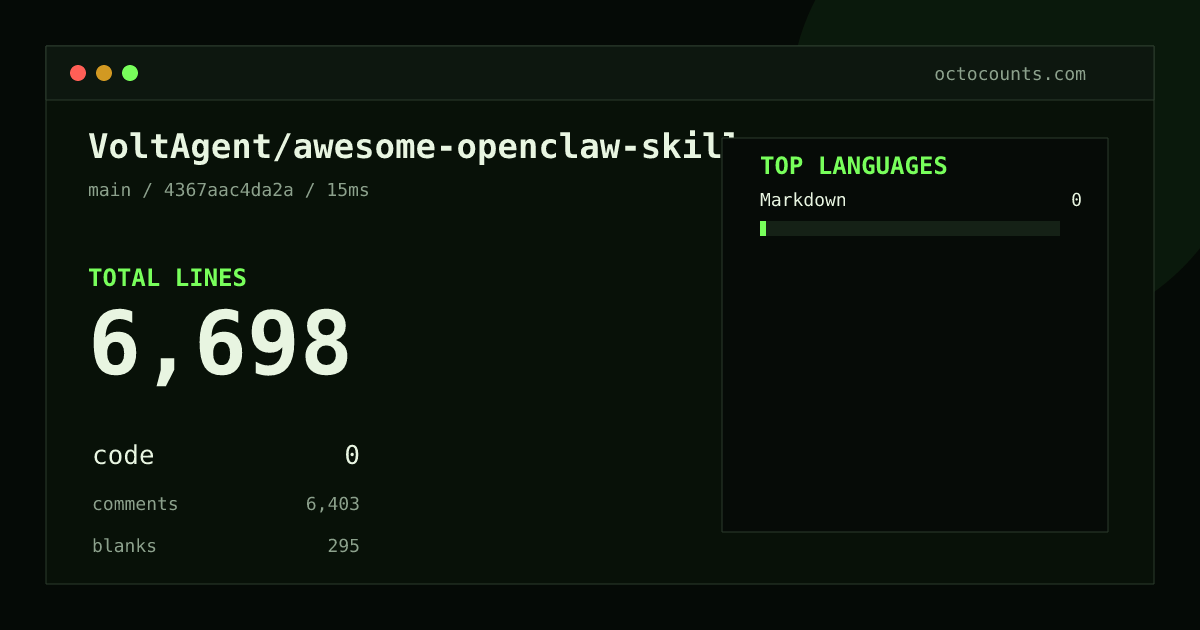This screenshot has width=1200, height=630.
Task: Click the comments label
Action: [x=135, y=504]
